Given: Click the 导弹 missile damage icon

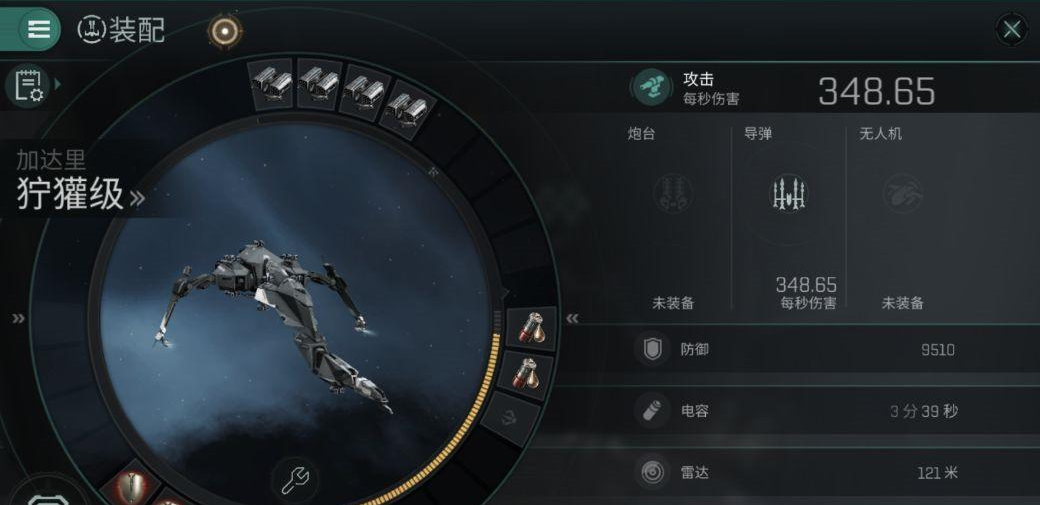Looking at the screenshot, I should 789,194.
